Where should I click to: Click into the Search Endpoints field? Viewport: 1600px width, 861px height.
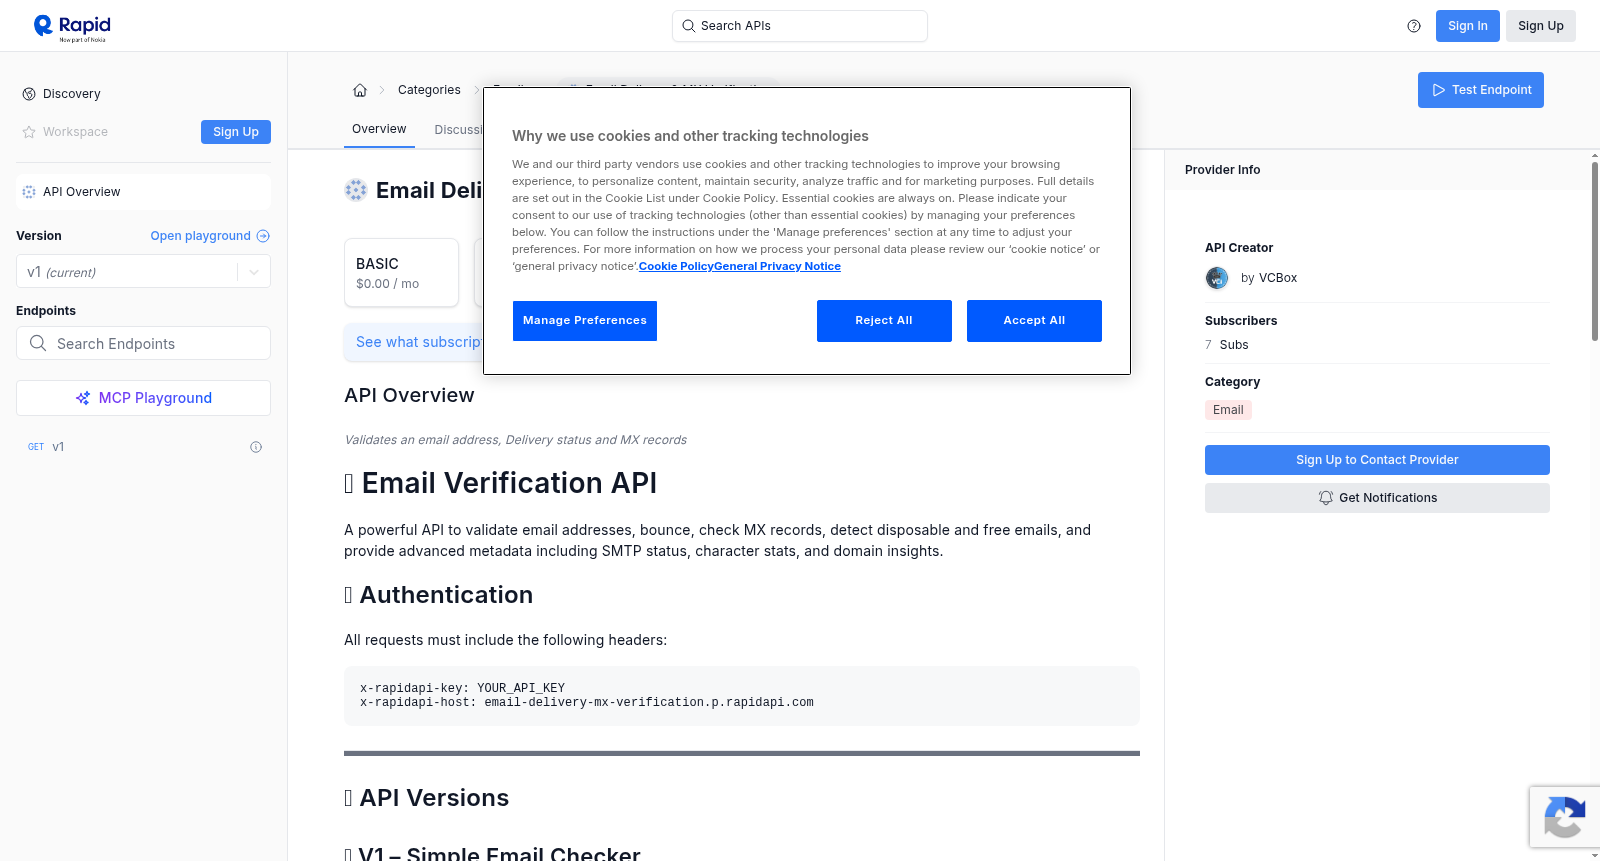tap(143, 343)
